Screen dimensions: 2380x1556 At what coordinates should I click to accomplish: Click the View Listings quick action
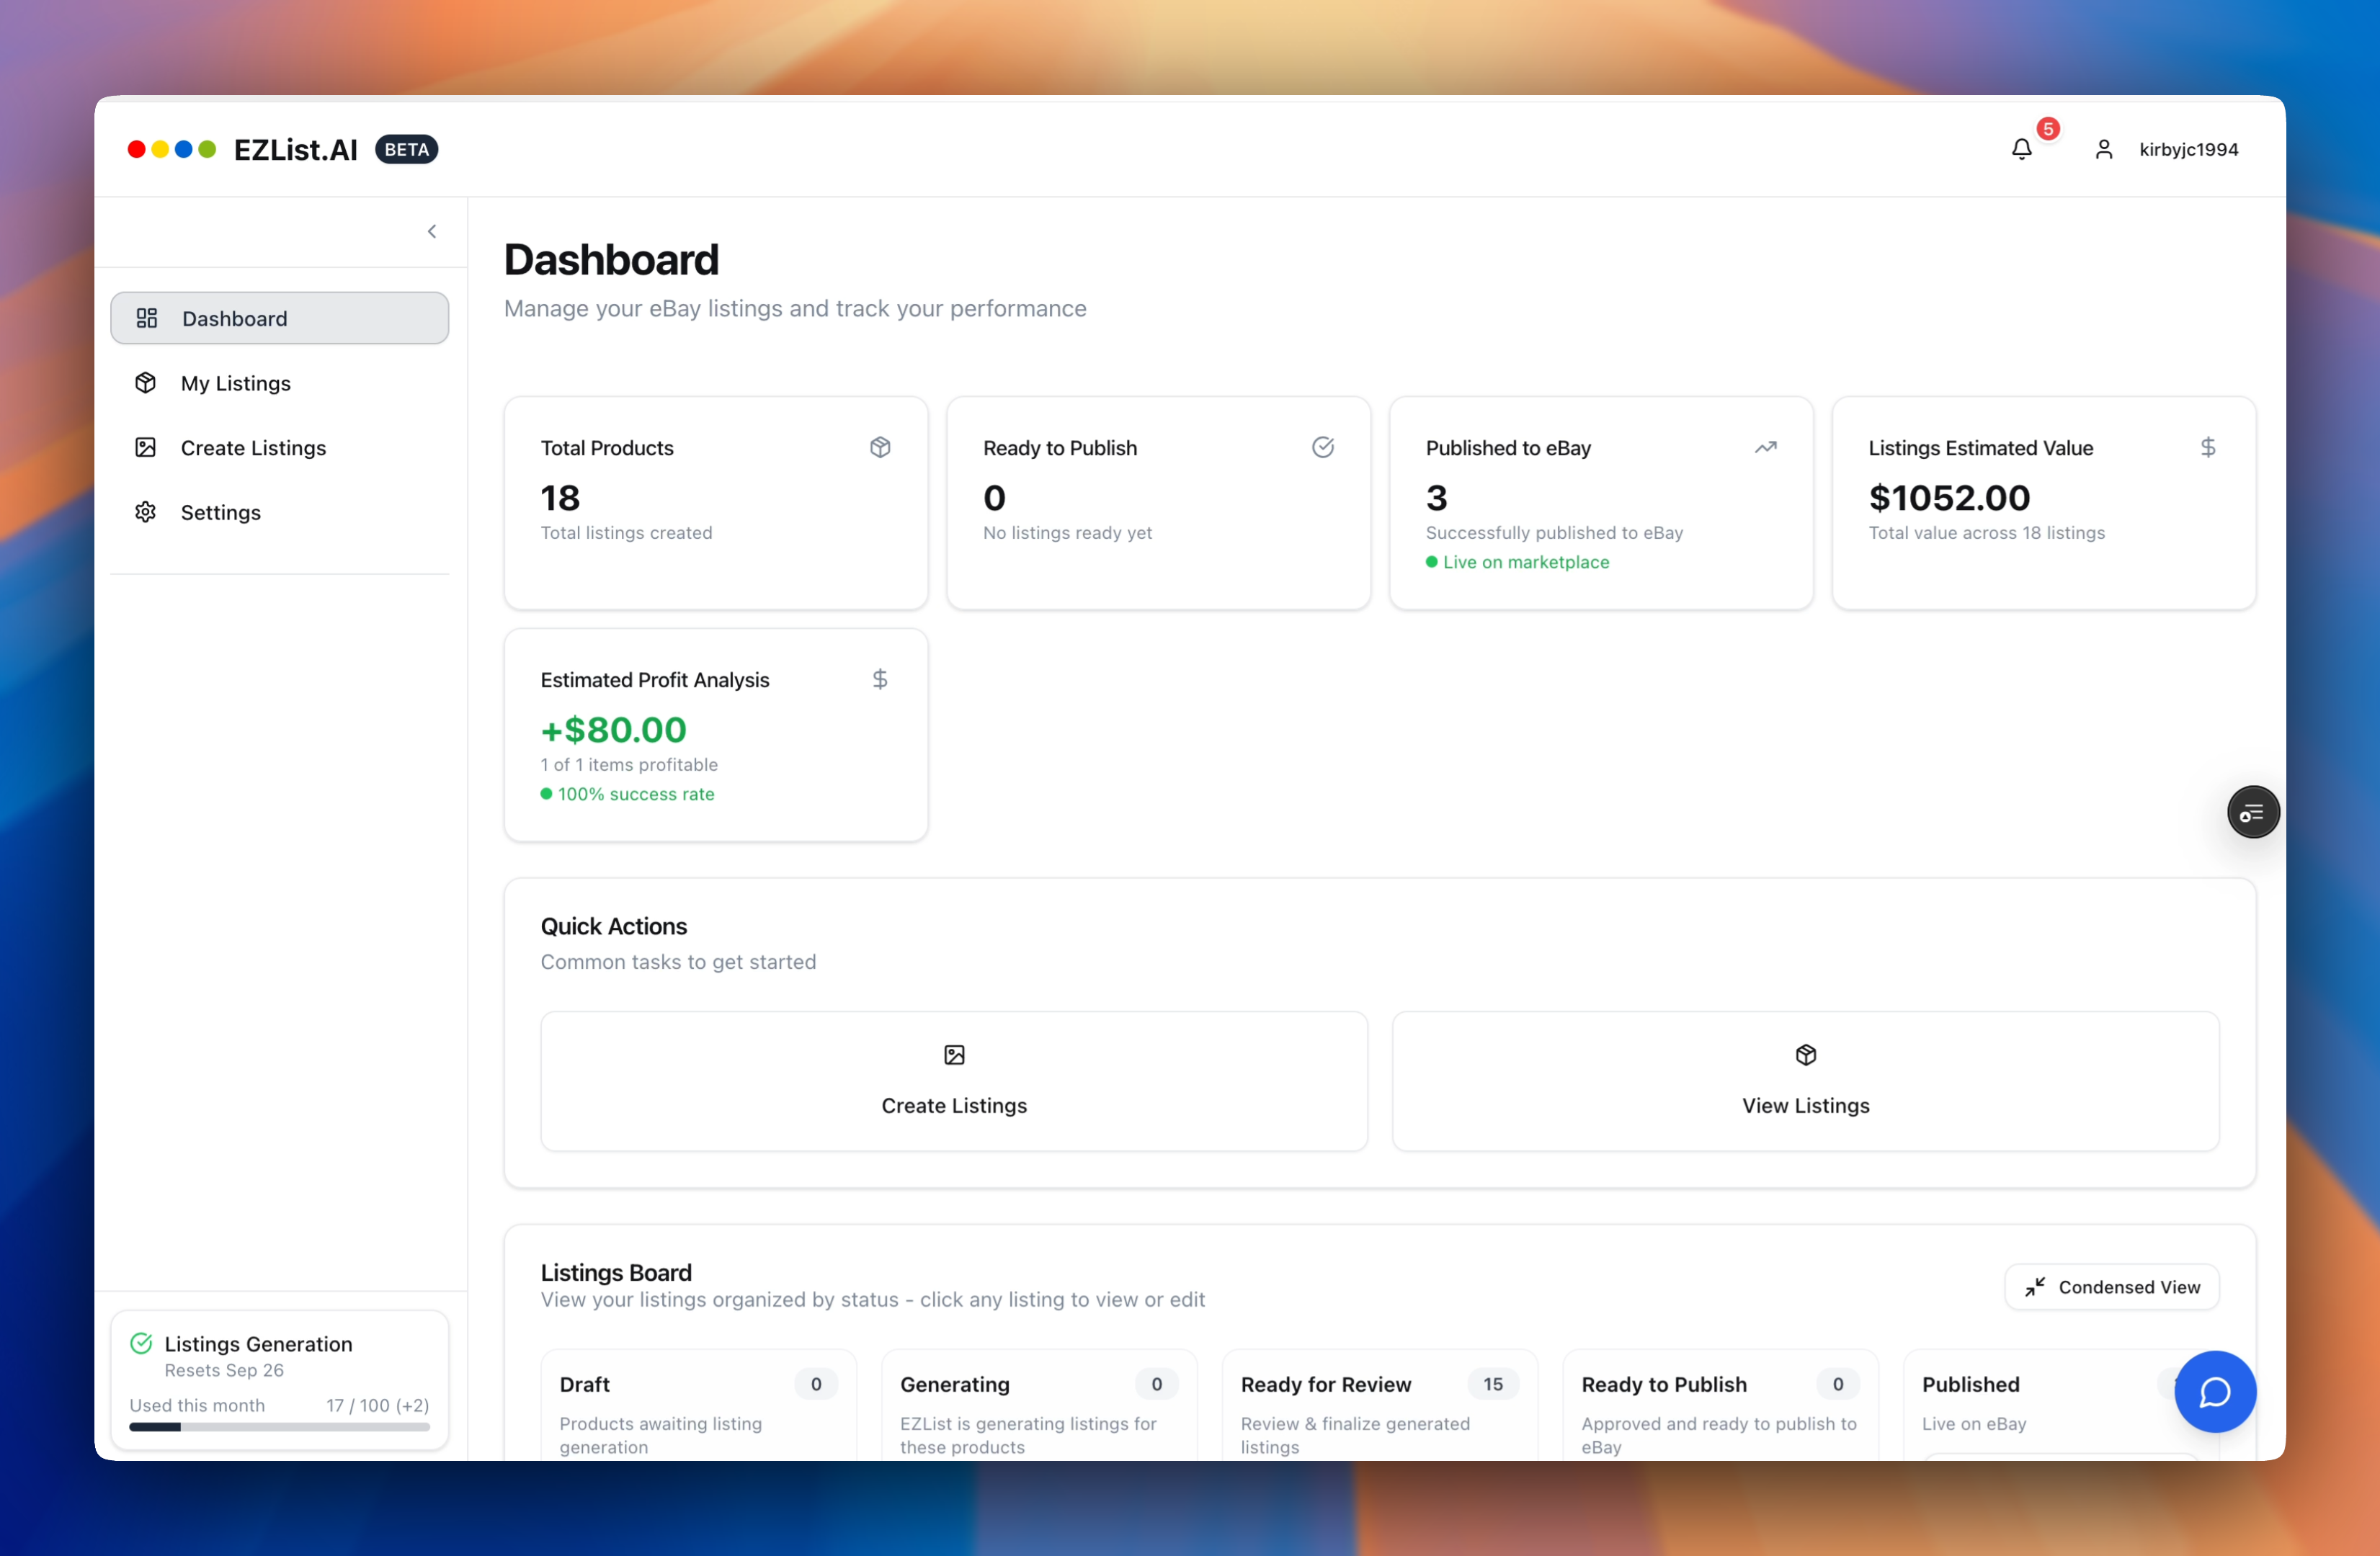pos(1805,1081)
